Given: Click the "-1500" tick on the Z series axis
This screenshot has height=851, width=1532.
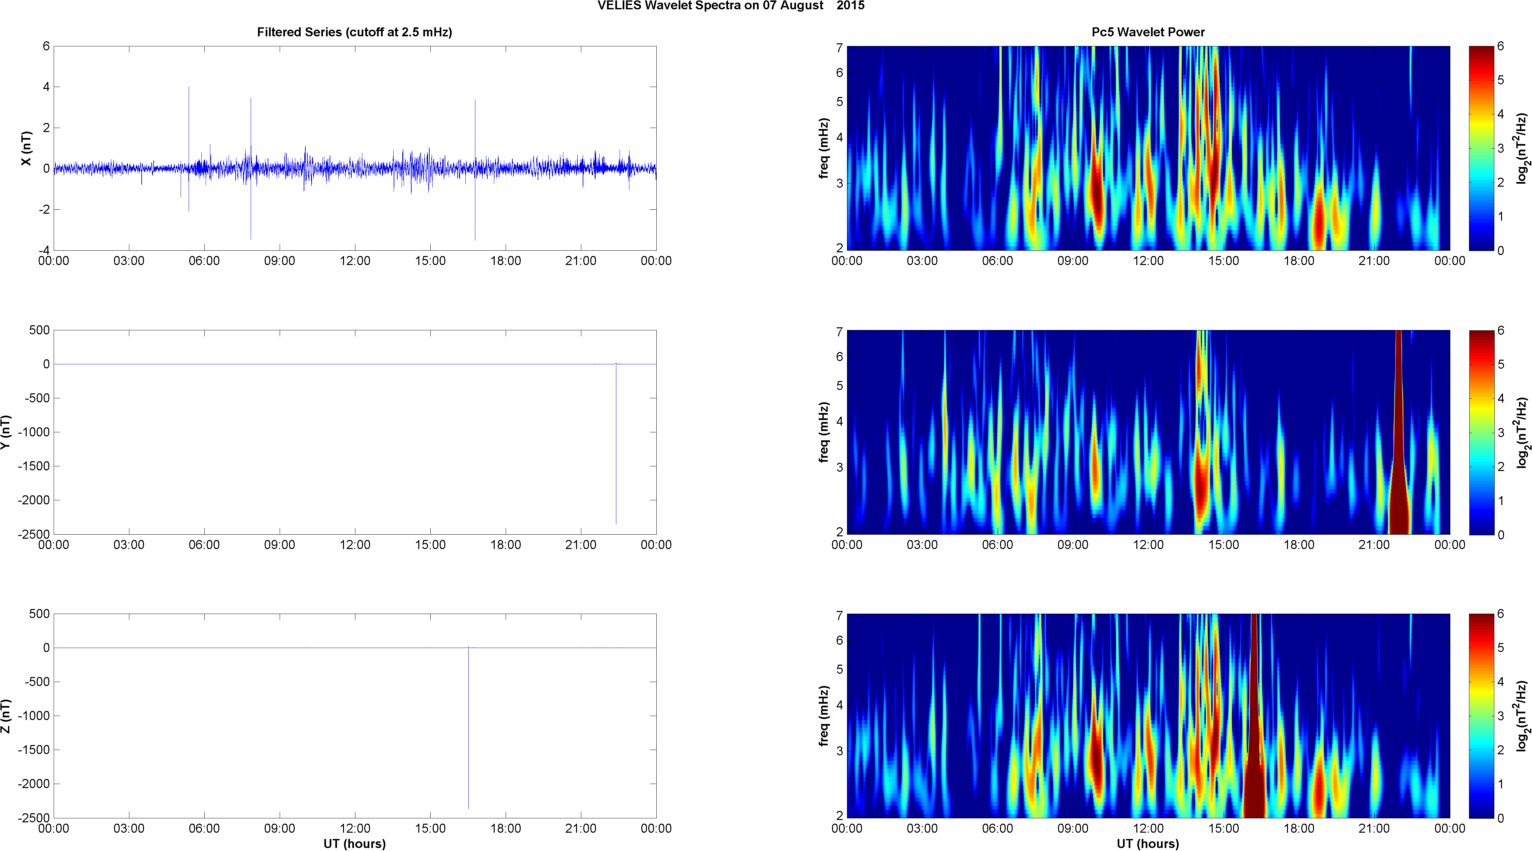Looking at the screenshot, I should click(x=33, y=750).
